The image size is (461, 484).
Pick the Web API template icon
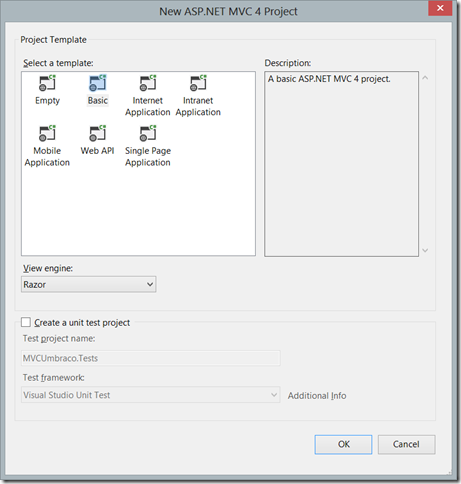tap(98, 133)
